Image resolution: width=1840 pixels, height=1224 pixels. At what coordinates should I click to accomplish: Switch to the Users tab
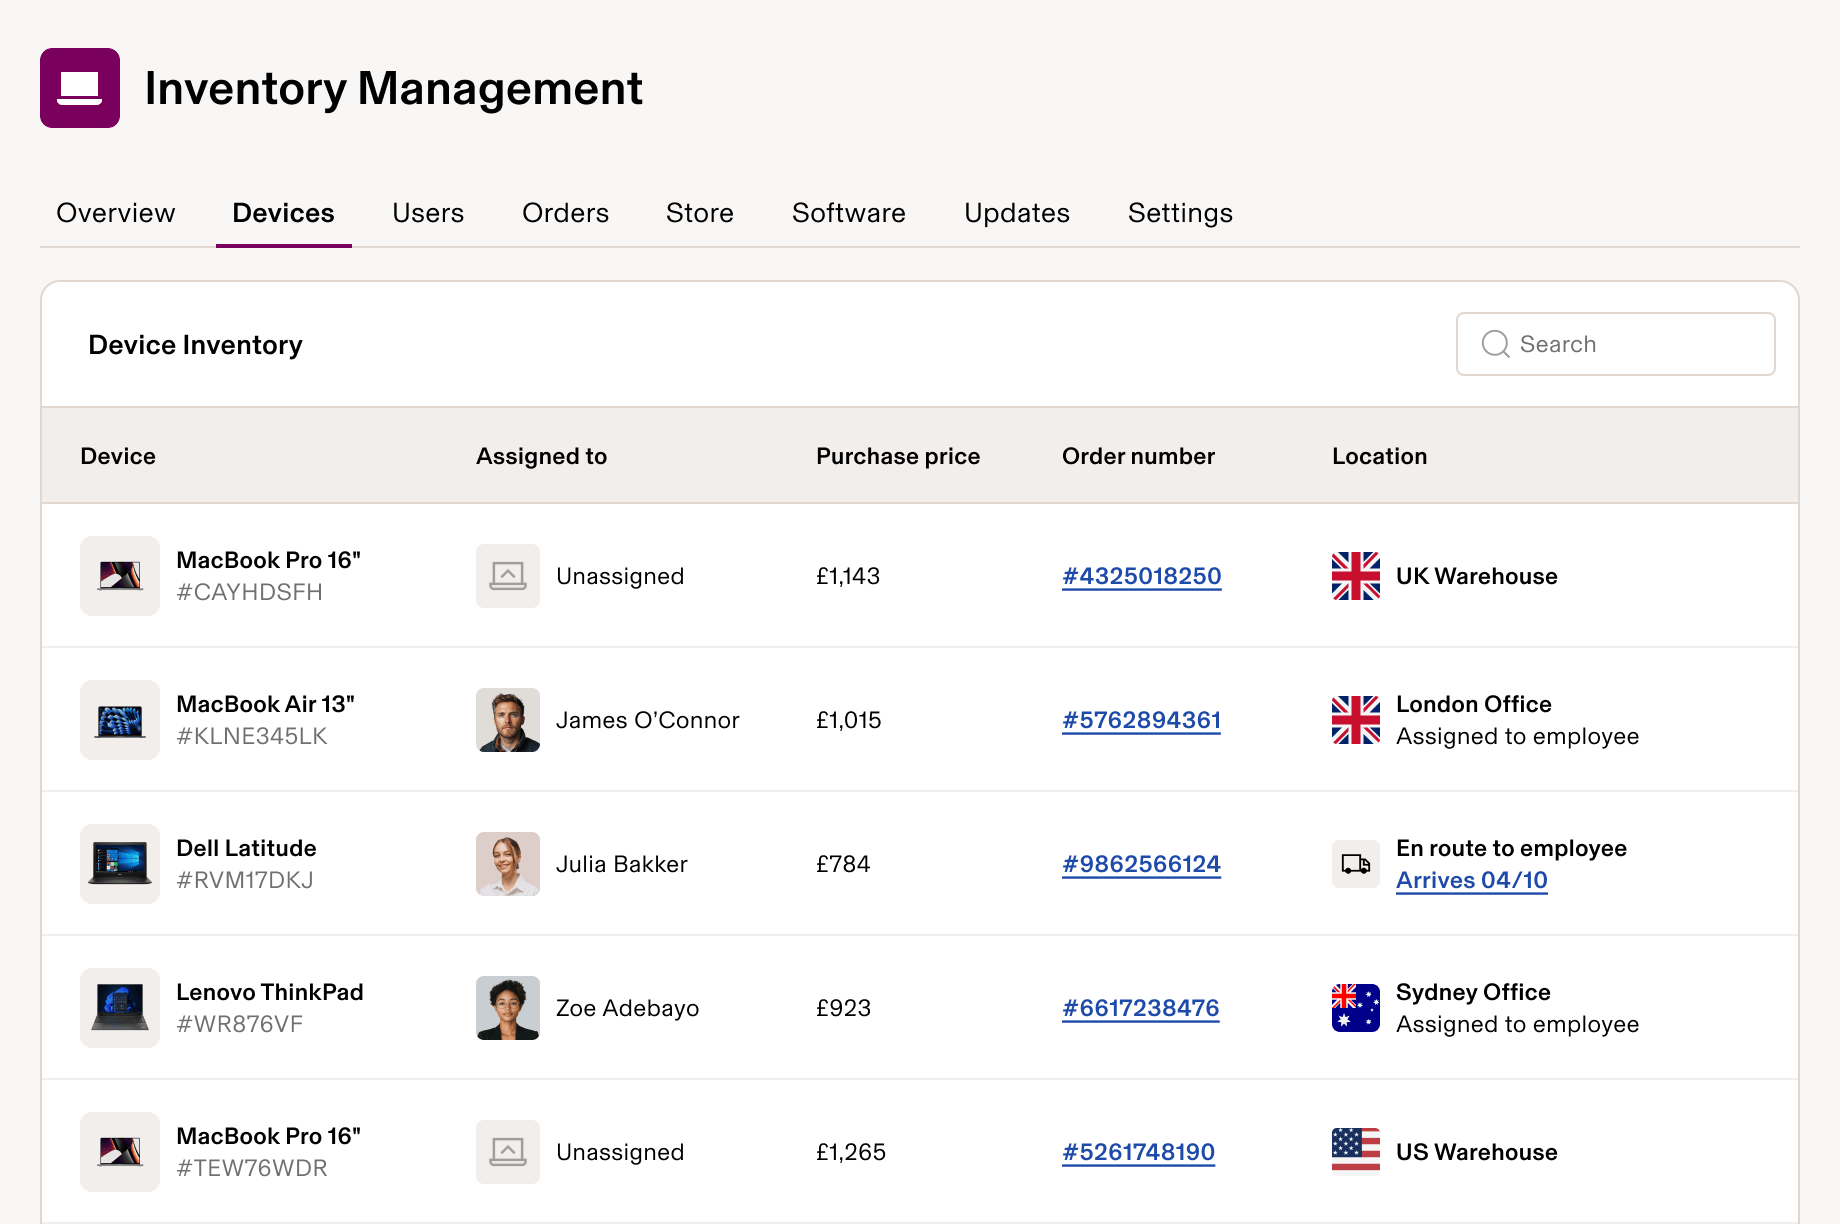pos(428,213)
